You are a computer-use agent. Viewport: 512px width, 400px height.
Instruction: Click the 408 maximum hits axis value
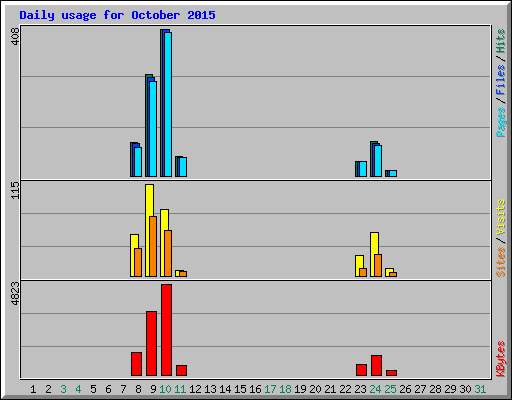pos(15,36)
